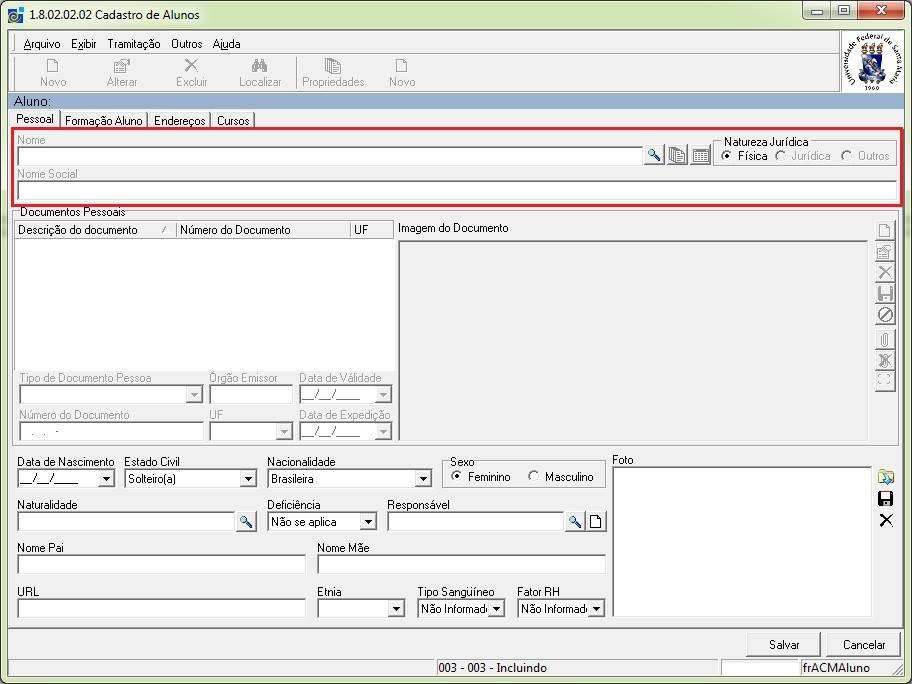This screenshot has height=684, width=912.
Task: Choose the Física natureza jurídica option
Action: [727, 156]
